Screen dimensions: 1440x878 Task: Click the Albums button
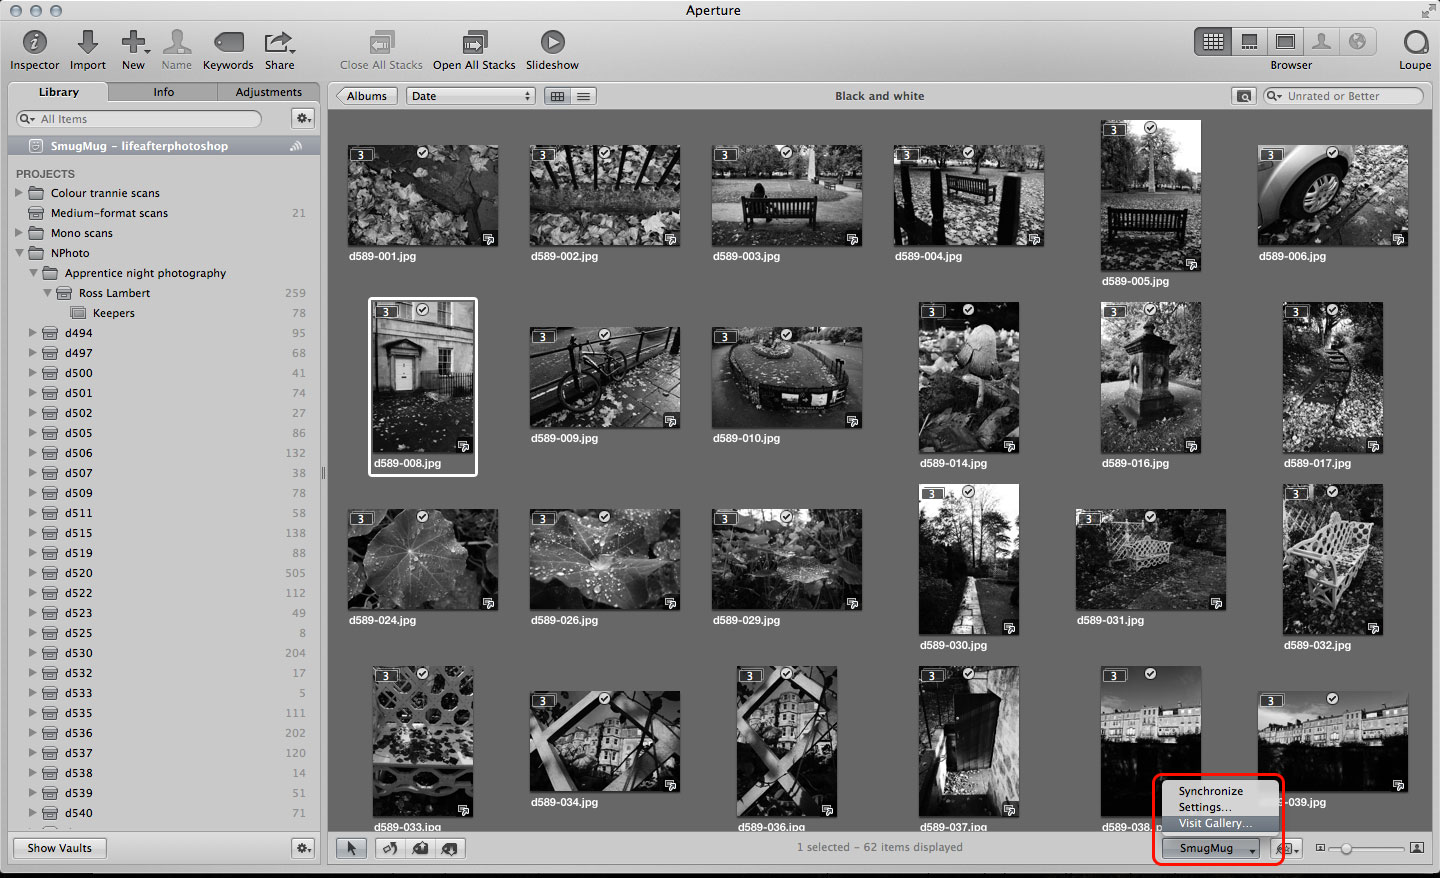[x=367, y=96]
